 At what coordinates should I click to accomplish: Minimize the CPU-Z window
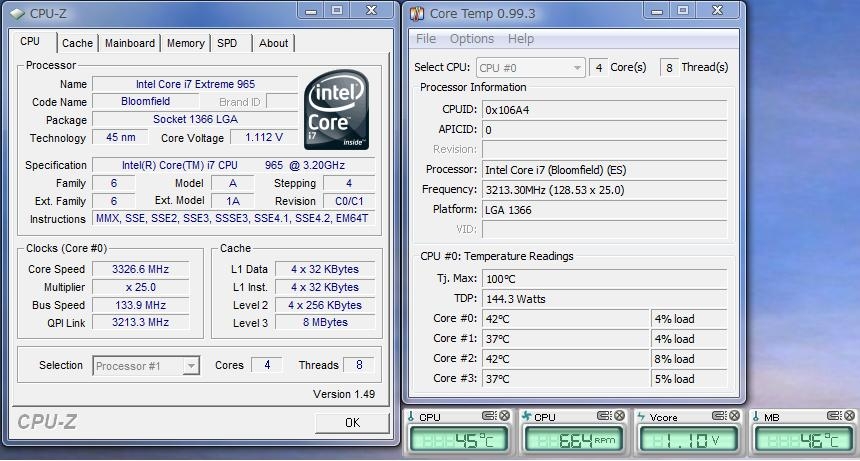click(x=311, y=10)
